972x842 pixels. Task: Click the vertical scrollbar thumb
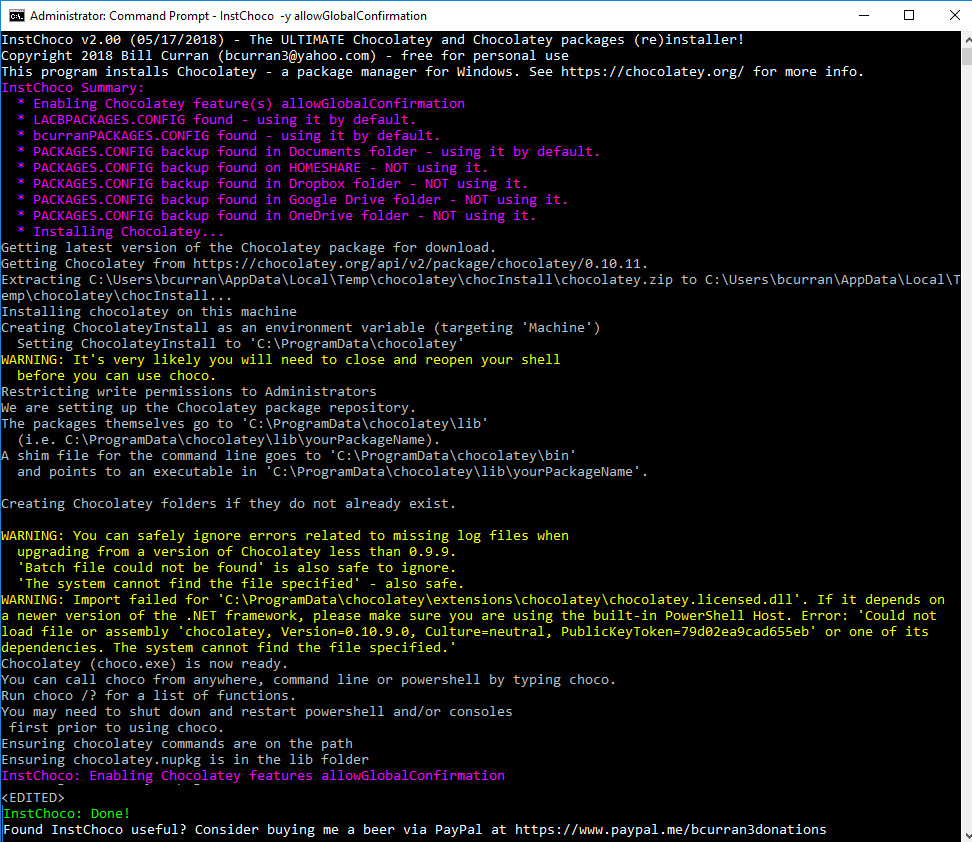(x=967, y=56)
